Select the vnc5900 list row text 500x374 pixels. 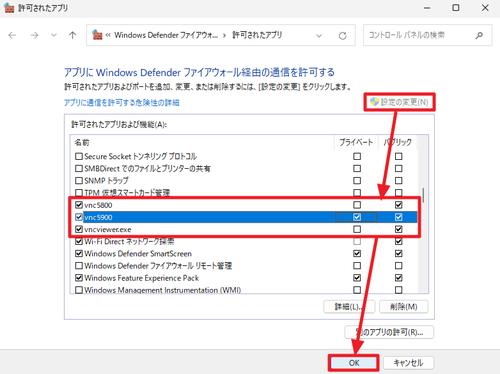tap(98, 217)
